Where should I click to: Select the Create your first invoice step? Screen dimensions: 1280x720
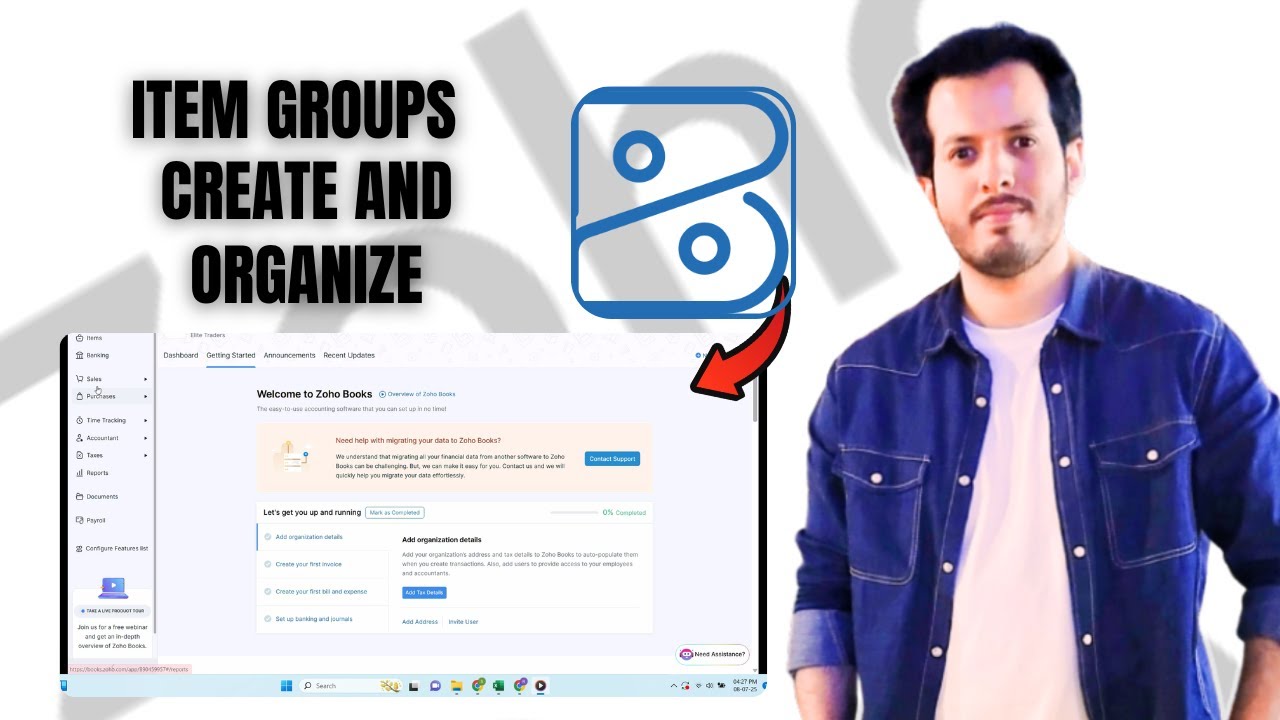tap(322, 564)
